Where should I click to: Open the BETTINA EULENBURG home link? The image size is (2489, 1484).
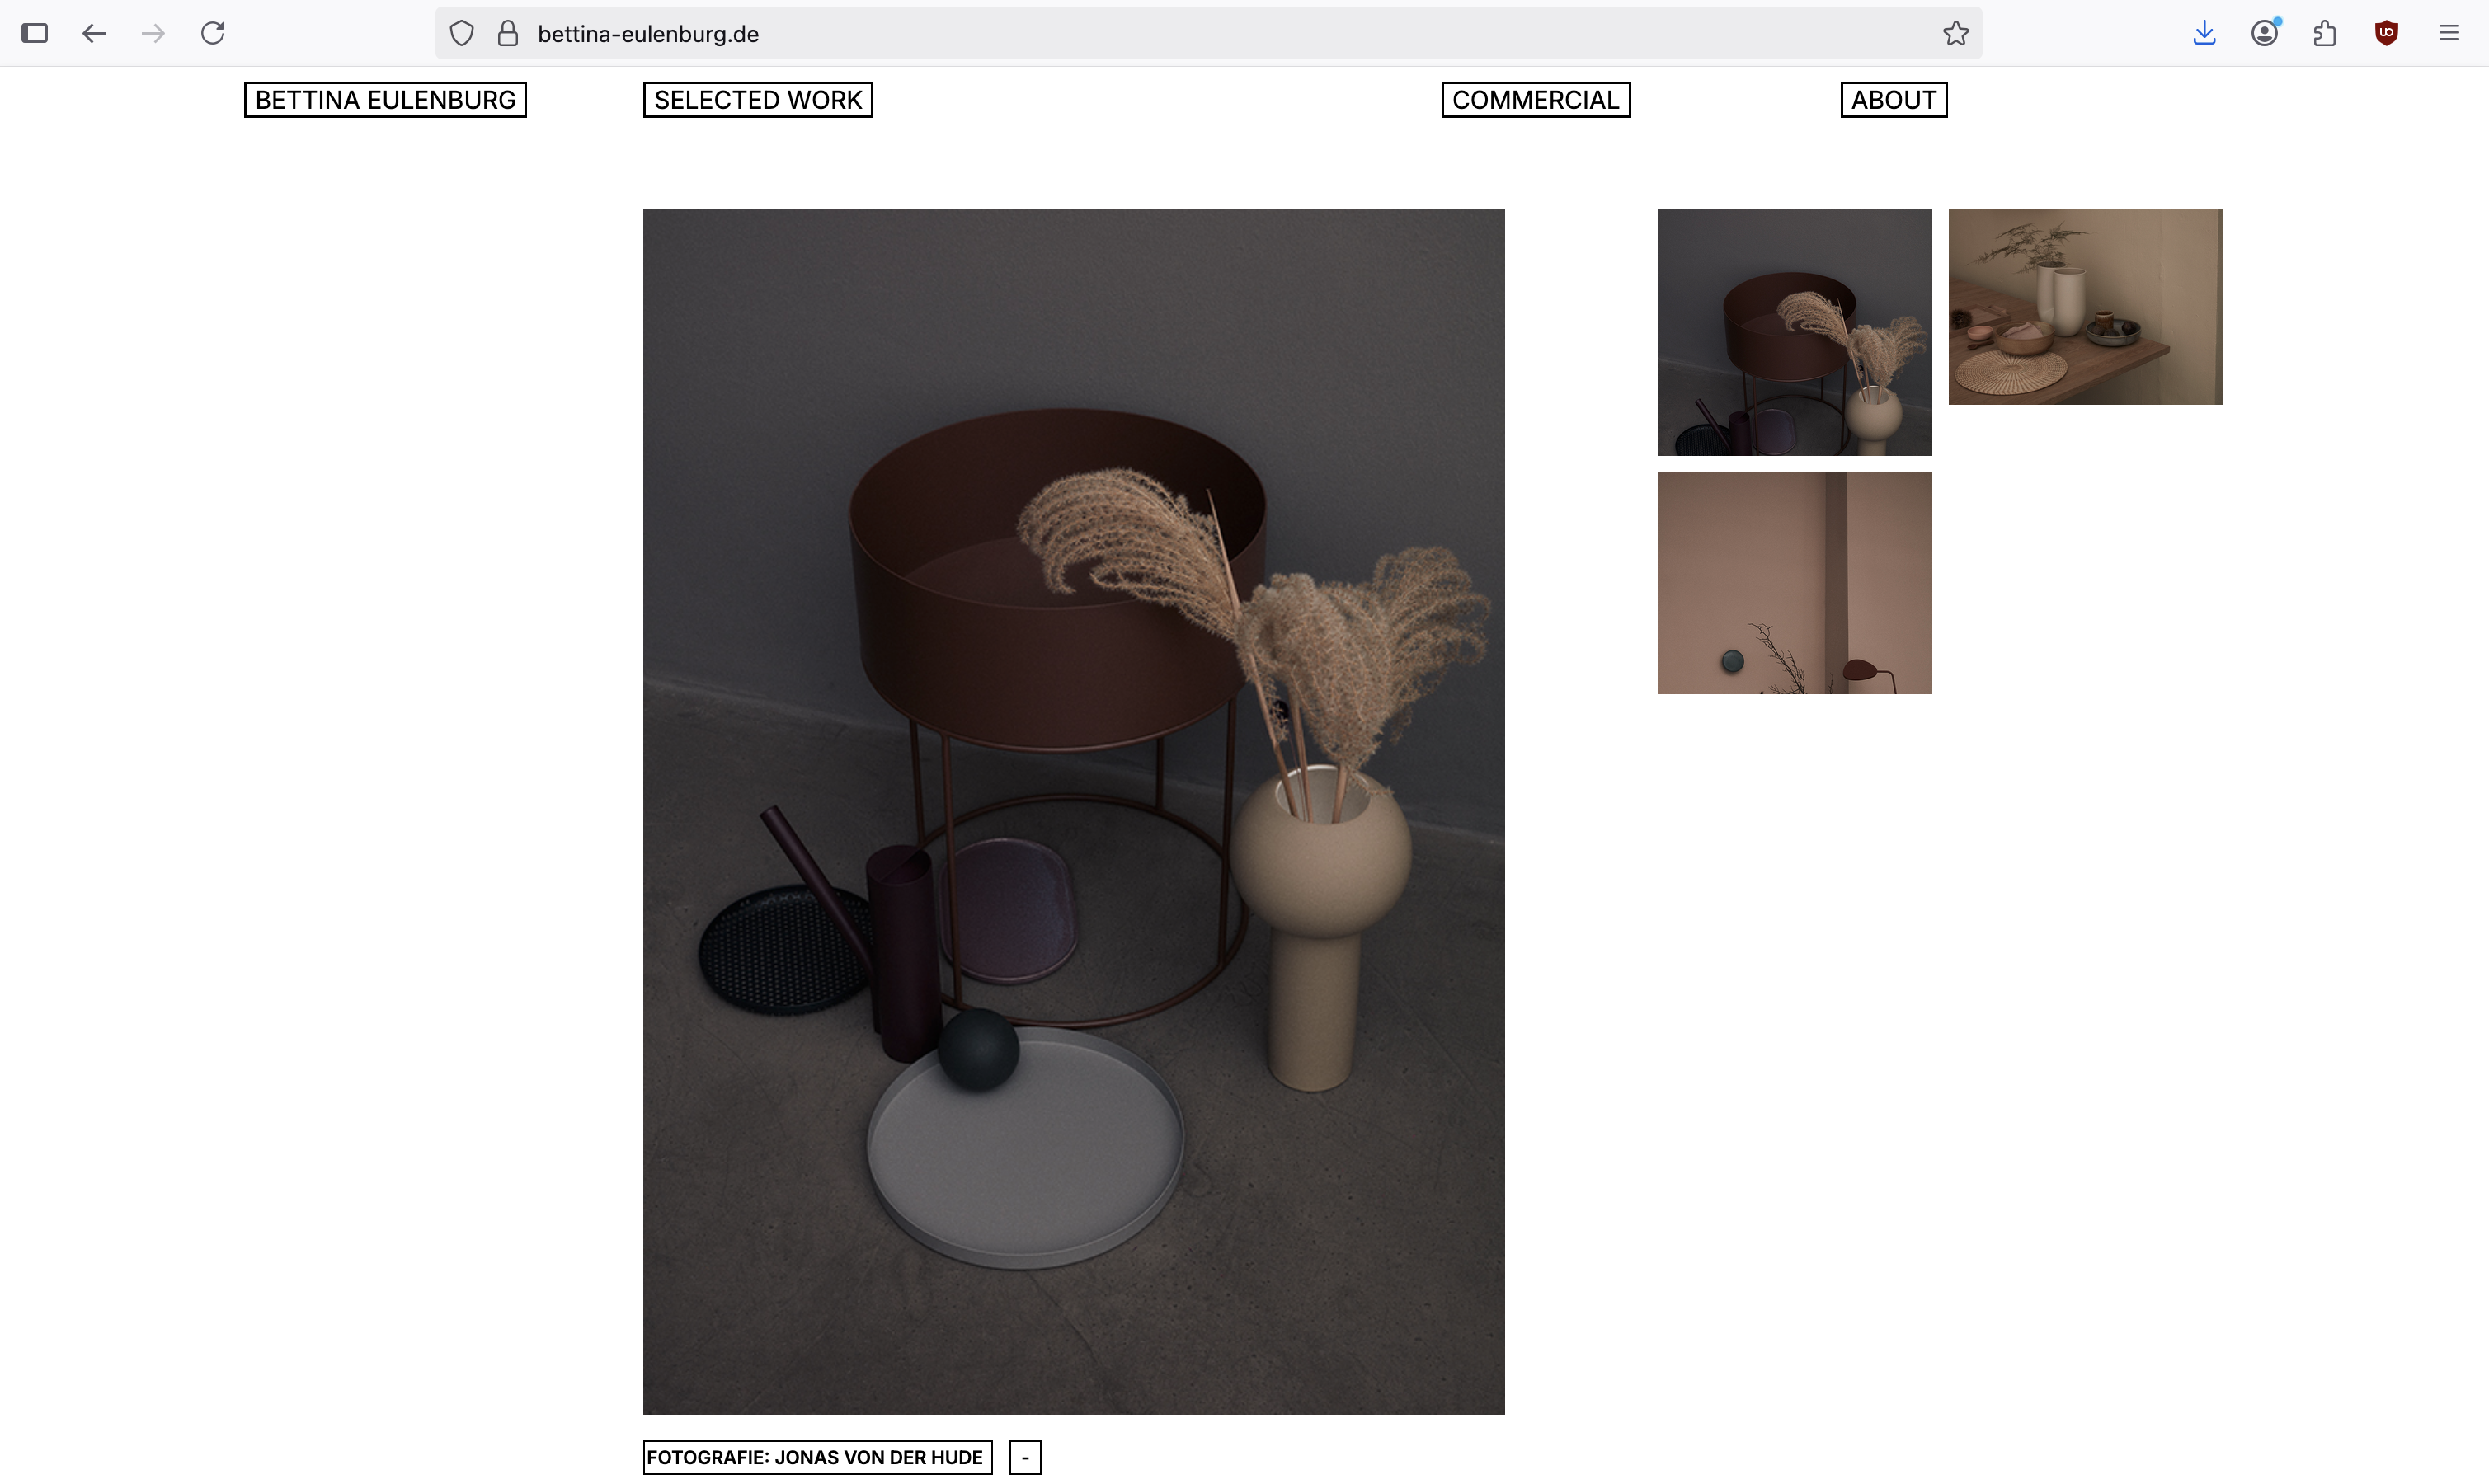click(385, 100)
